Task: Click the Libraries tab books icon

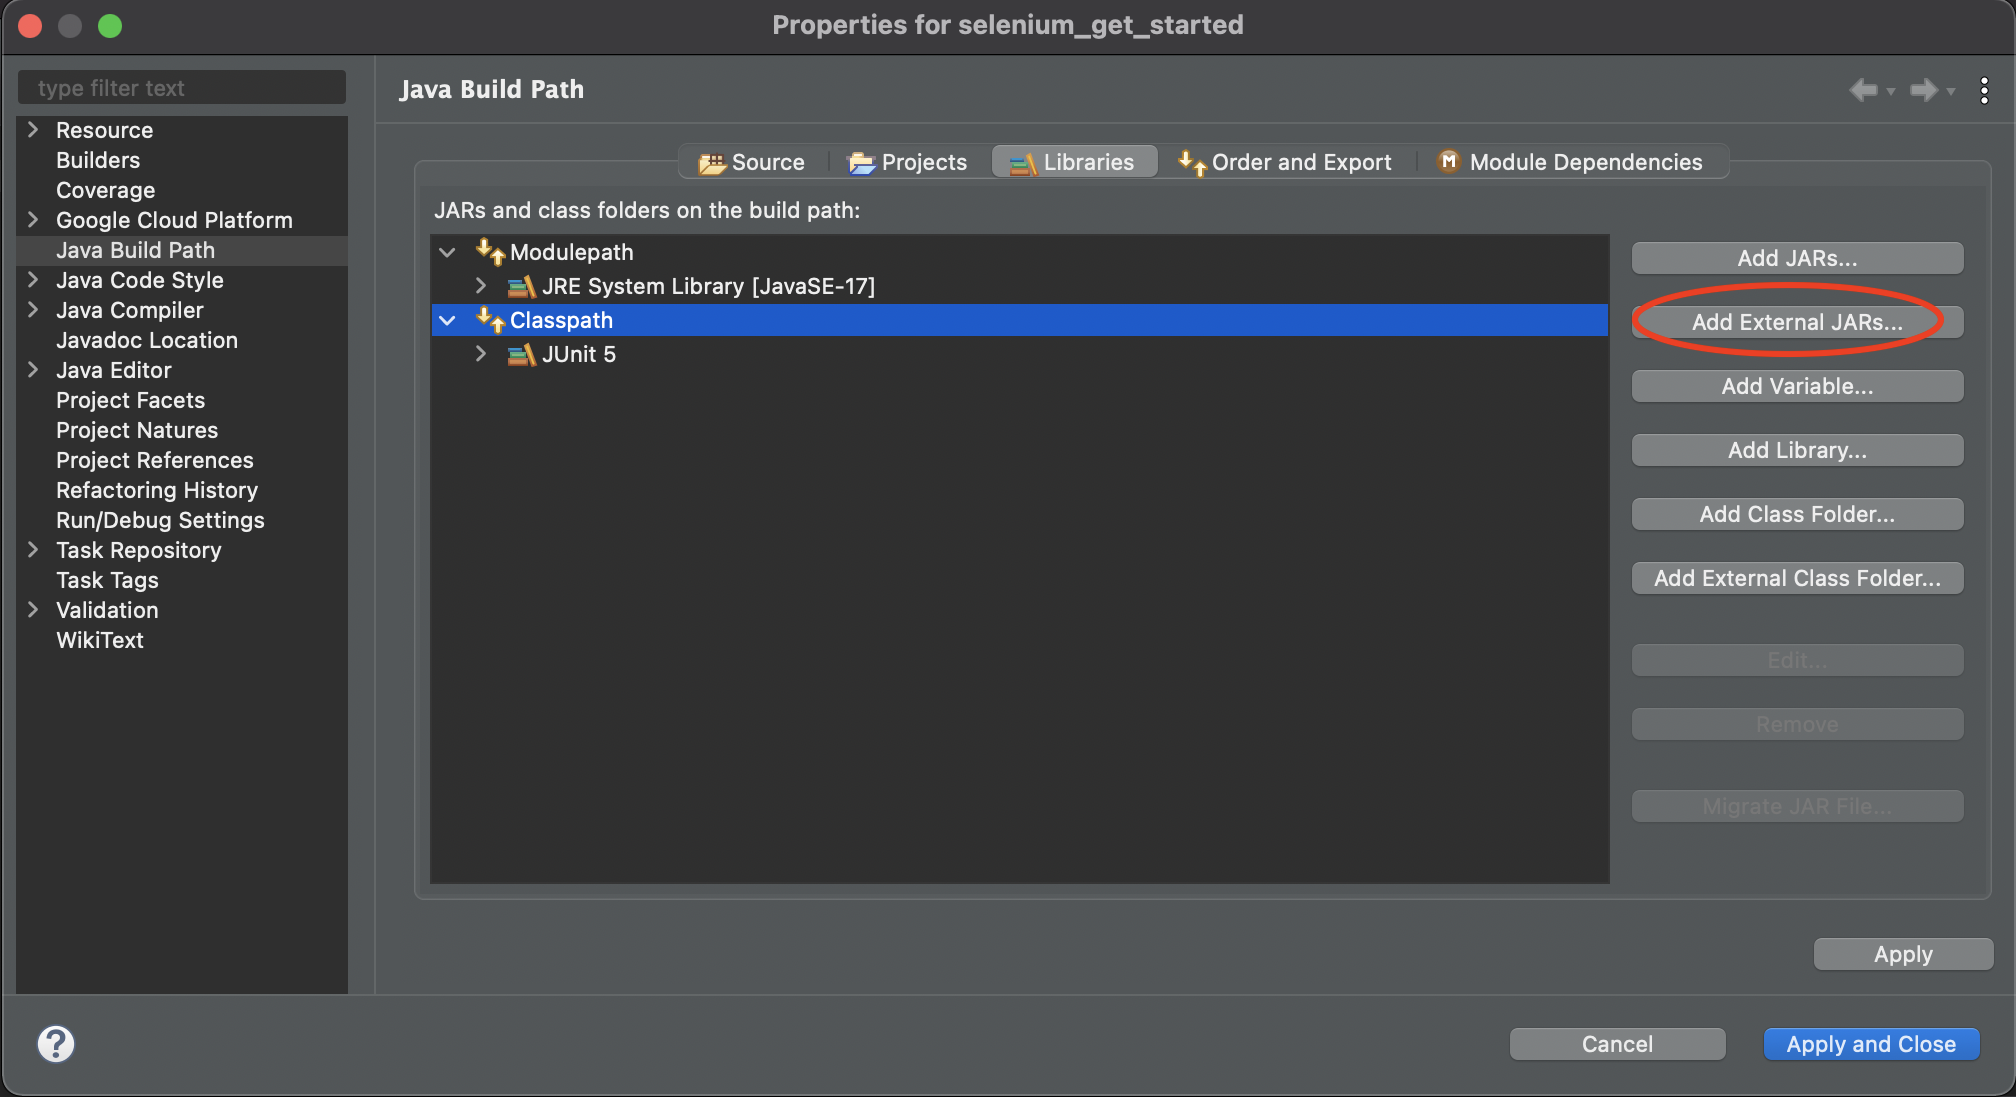Action: [1023, 163]
